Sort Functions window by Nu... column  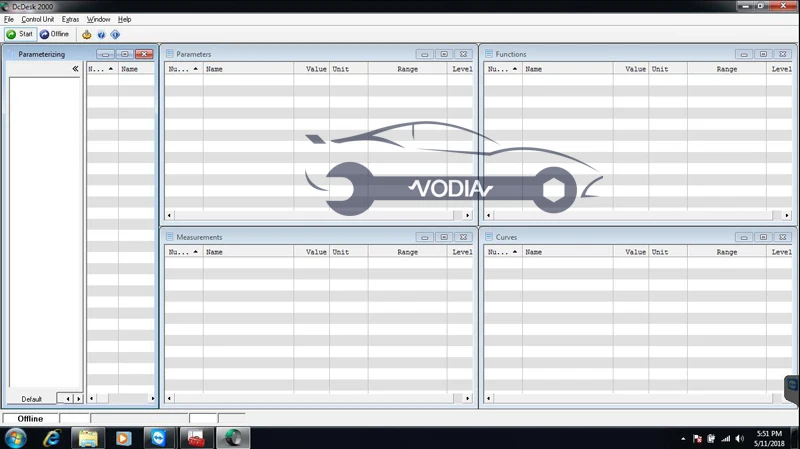[503, 69]
